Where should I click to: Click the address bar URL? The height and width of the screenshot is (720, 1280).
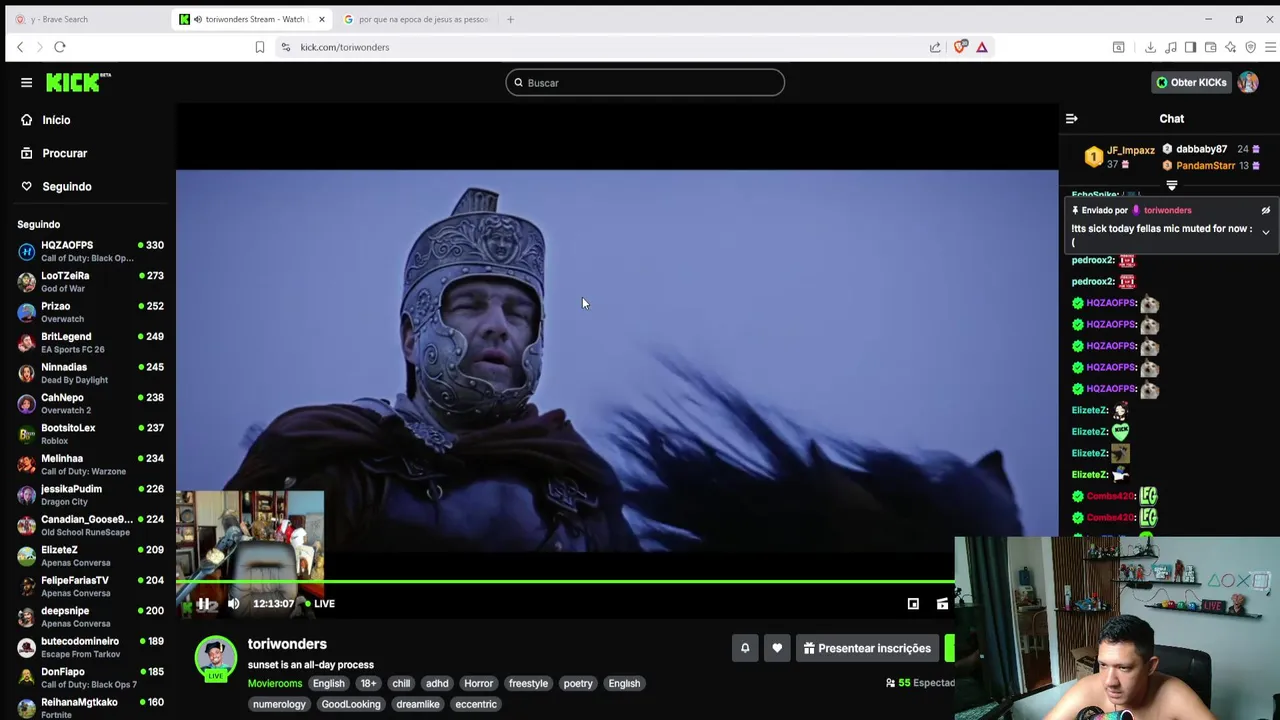click(x=345, y=47)
